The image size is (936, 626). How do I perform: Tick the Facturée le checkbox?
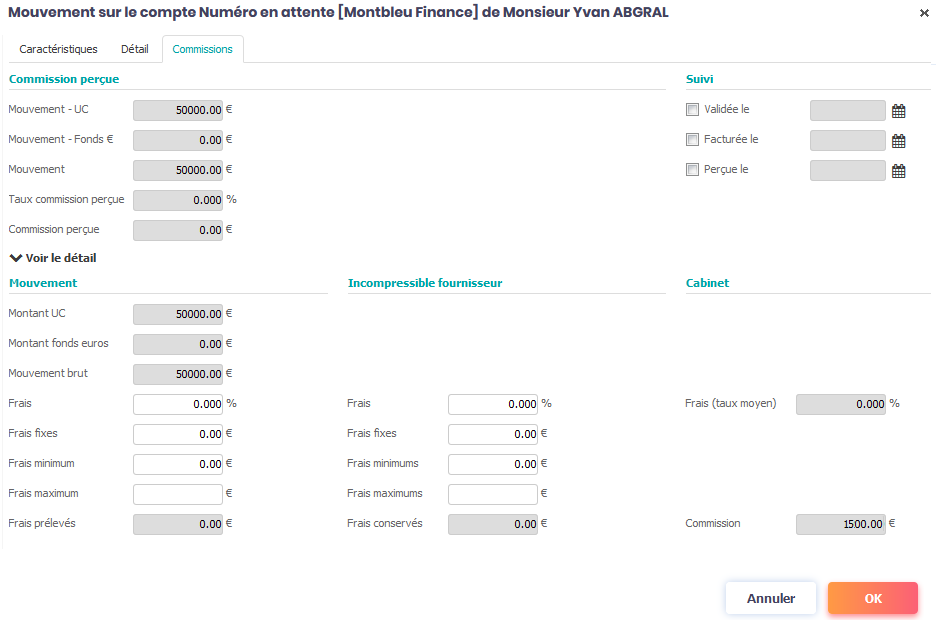point(692,140)
